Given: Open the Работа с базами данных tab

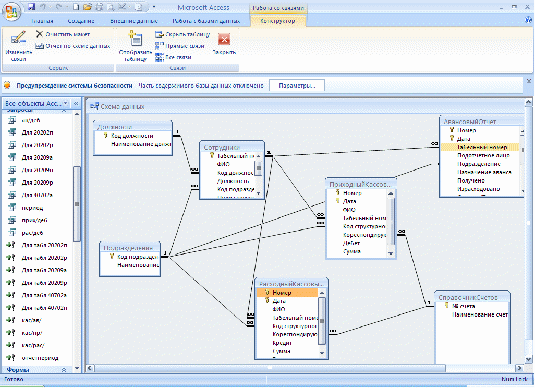Looking at the screenshot, I should 206,21.
